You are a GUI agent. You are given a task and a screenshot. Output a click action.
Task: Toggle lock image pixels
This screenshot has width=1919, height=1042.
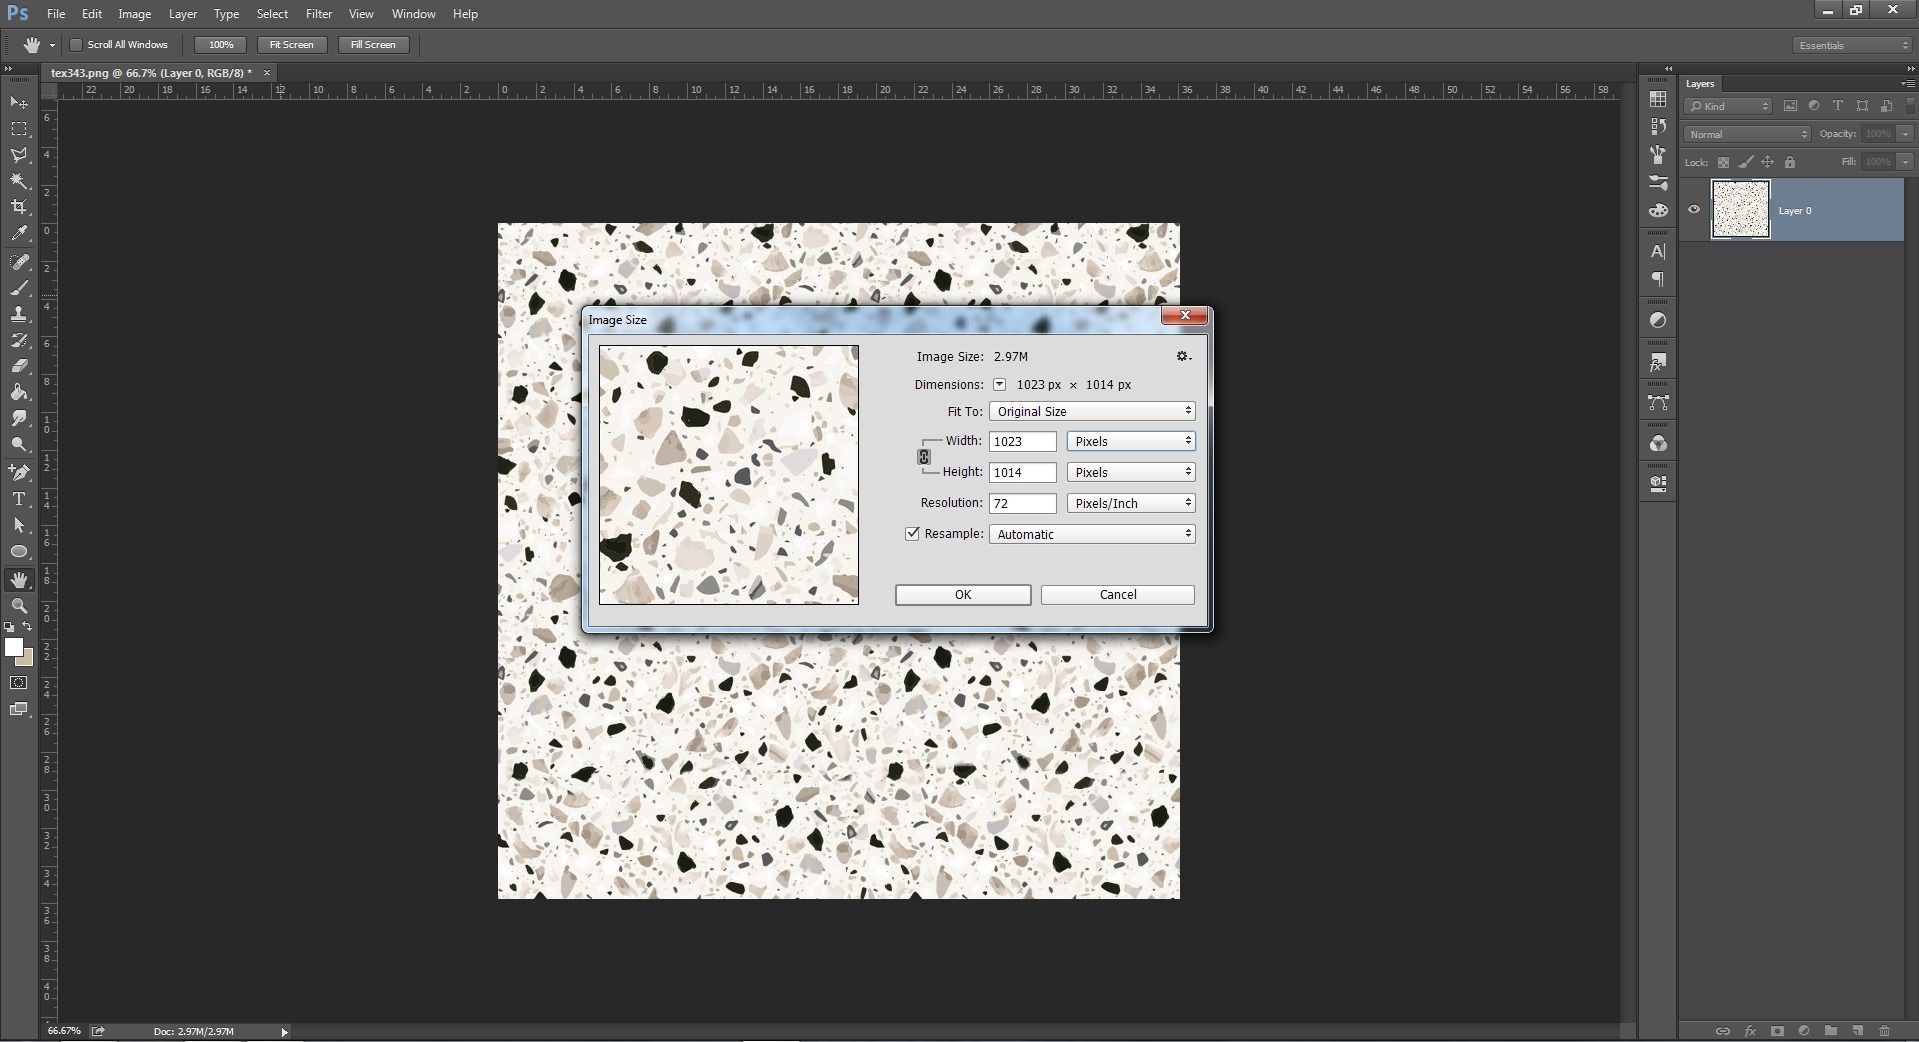tap(1746, 162)
